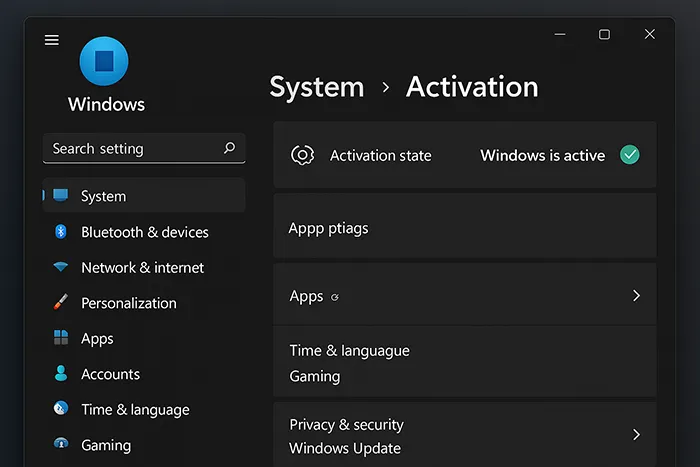Click in the Search setting field
Image resolution: width=700 pixels, height=467 pixels.
144,148
